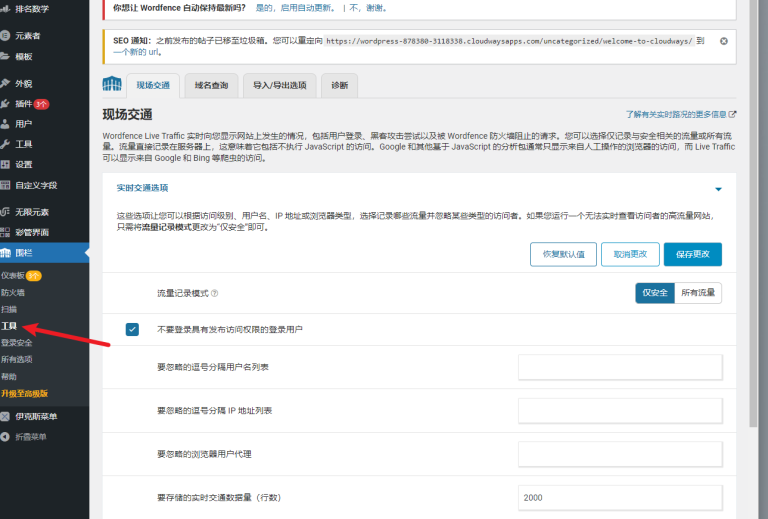Click the 2000 rows input field
This screenshot has width=768, height=519.
click(x=620, y=497)
